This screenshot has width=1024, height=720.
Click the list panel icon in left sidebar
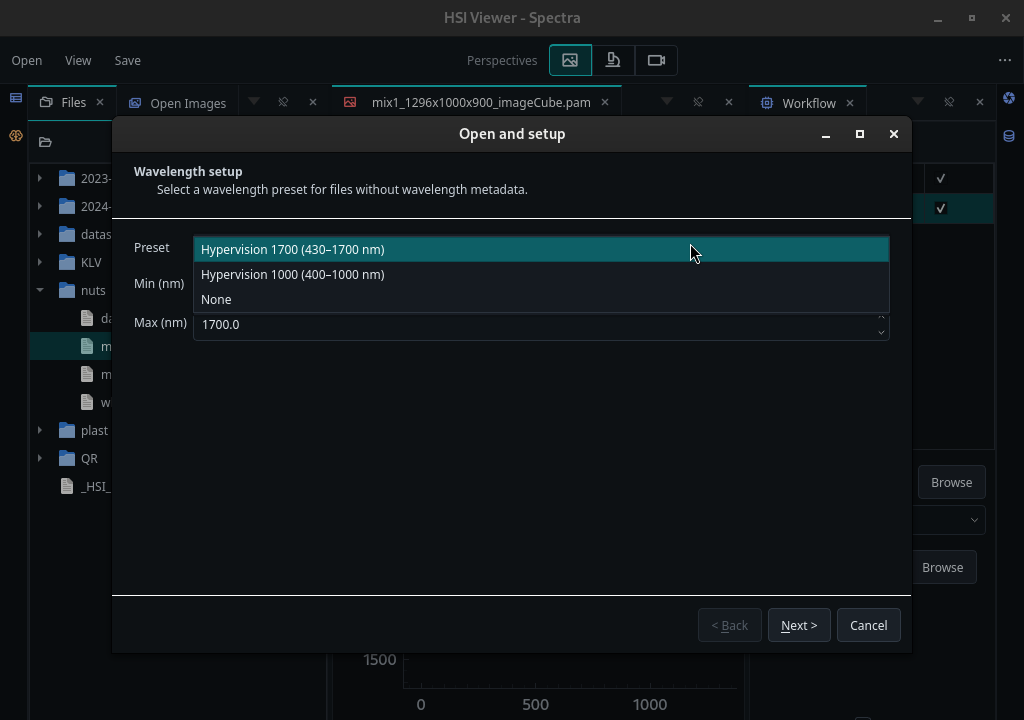16,98
